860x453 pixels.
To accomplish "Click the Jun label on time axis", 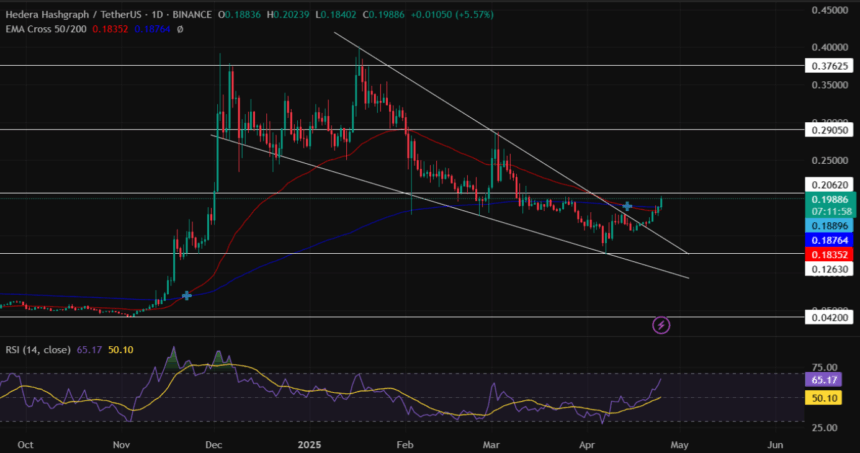I will coord(775,445).
